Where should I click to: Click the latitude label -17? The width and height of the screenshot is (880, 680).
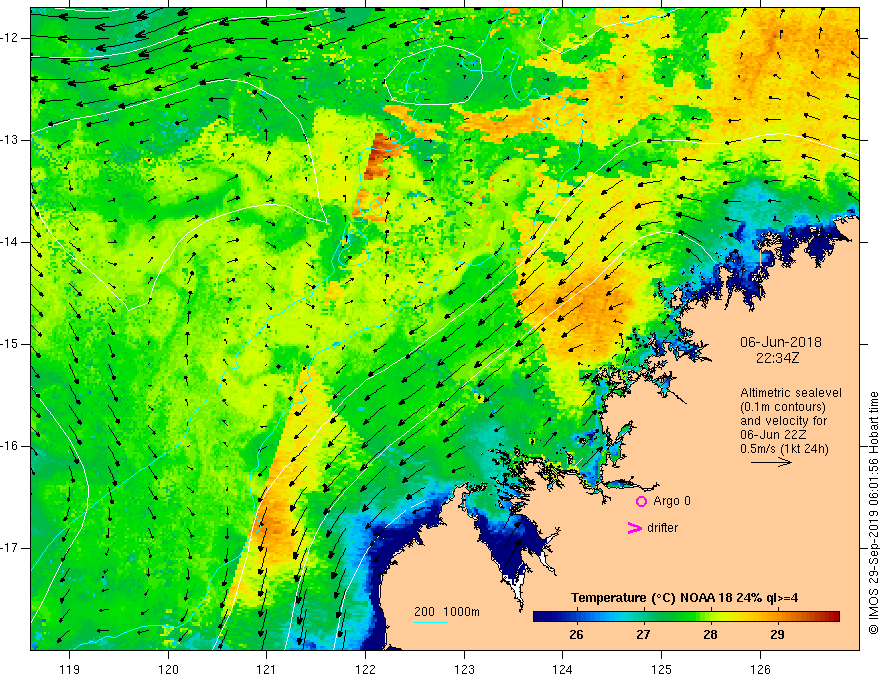click(11, 548)
